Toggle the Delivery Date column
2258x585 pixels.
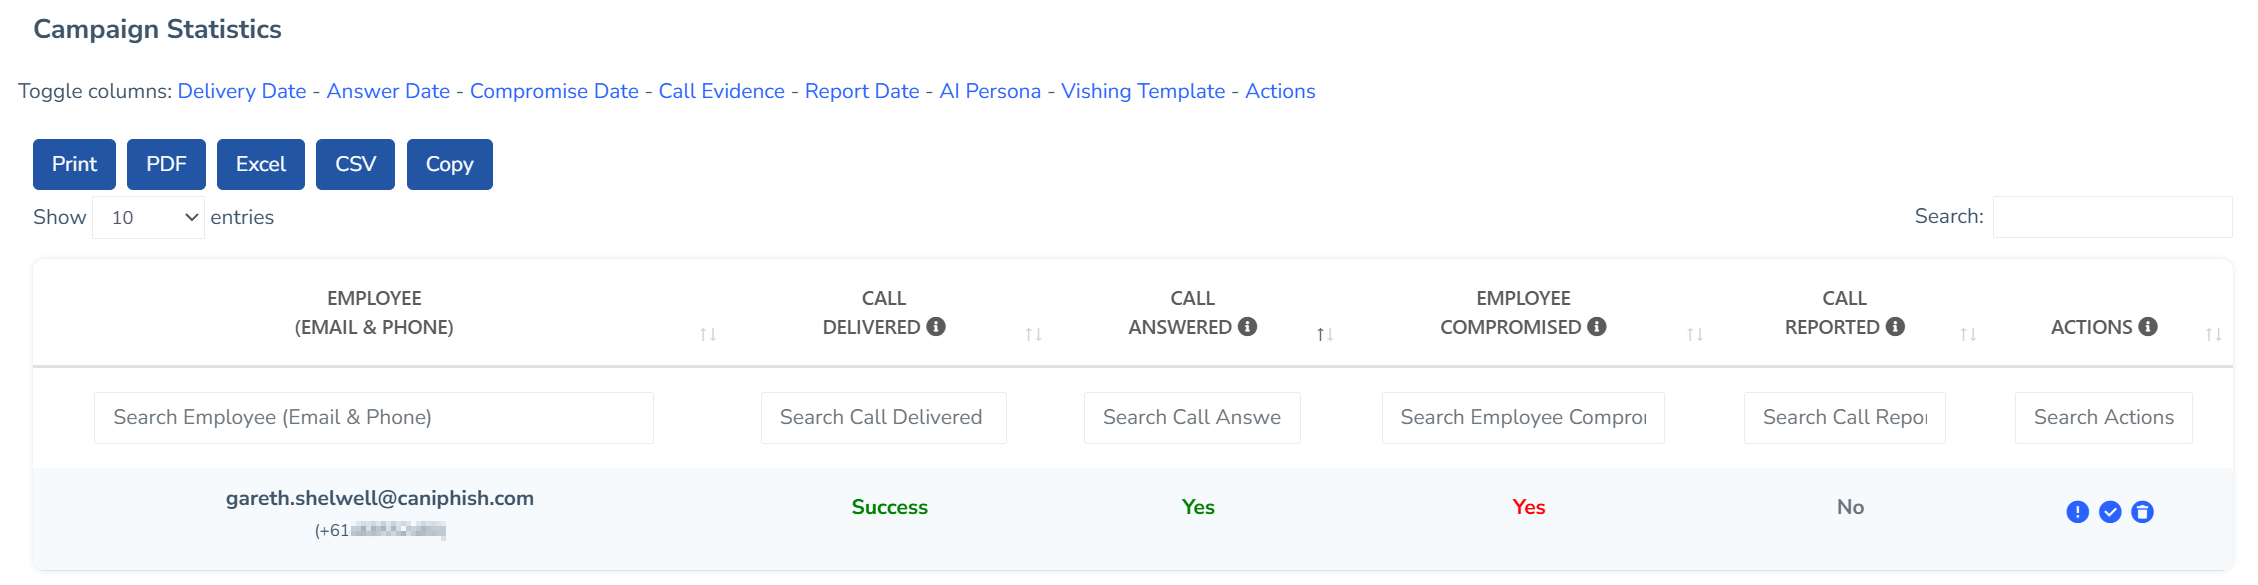coord(242,91)
